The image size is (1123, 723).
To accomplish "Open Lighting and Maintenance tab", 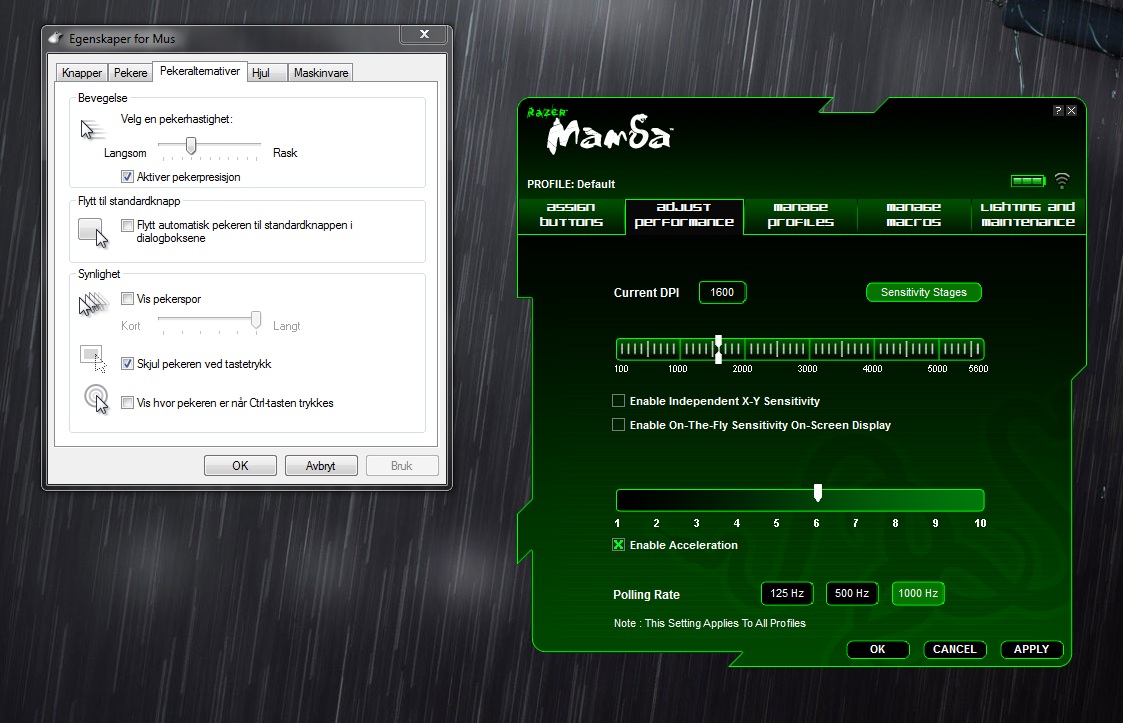I will (1028, 215).
